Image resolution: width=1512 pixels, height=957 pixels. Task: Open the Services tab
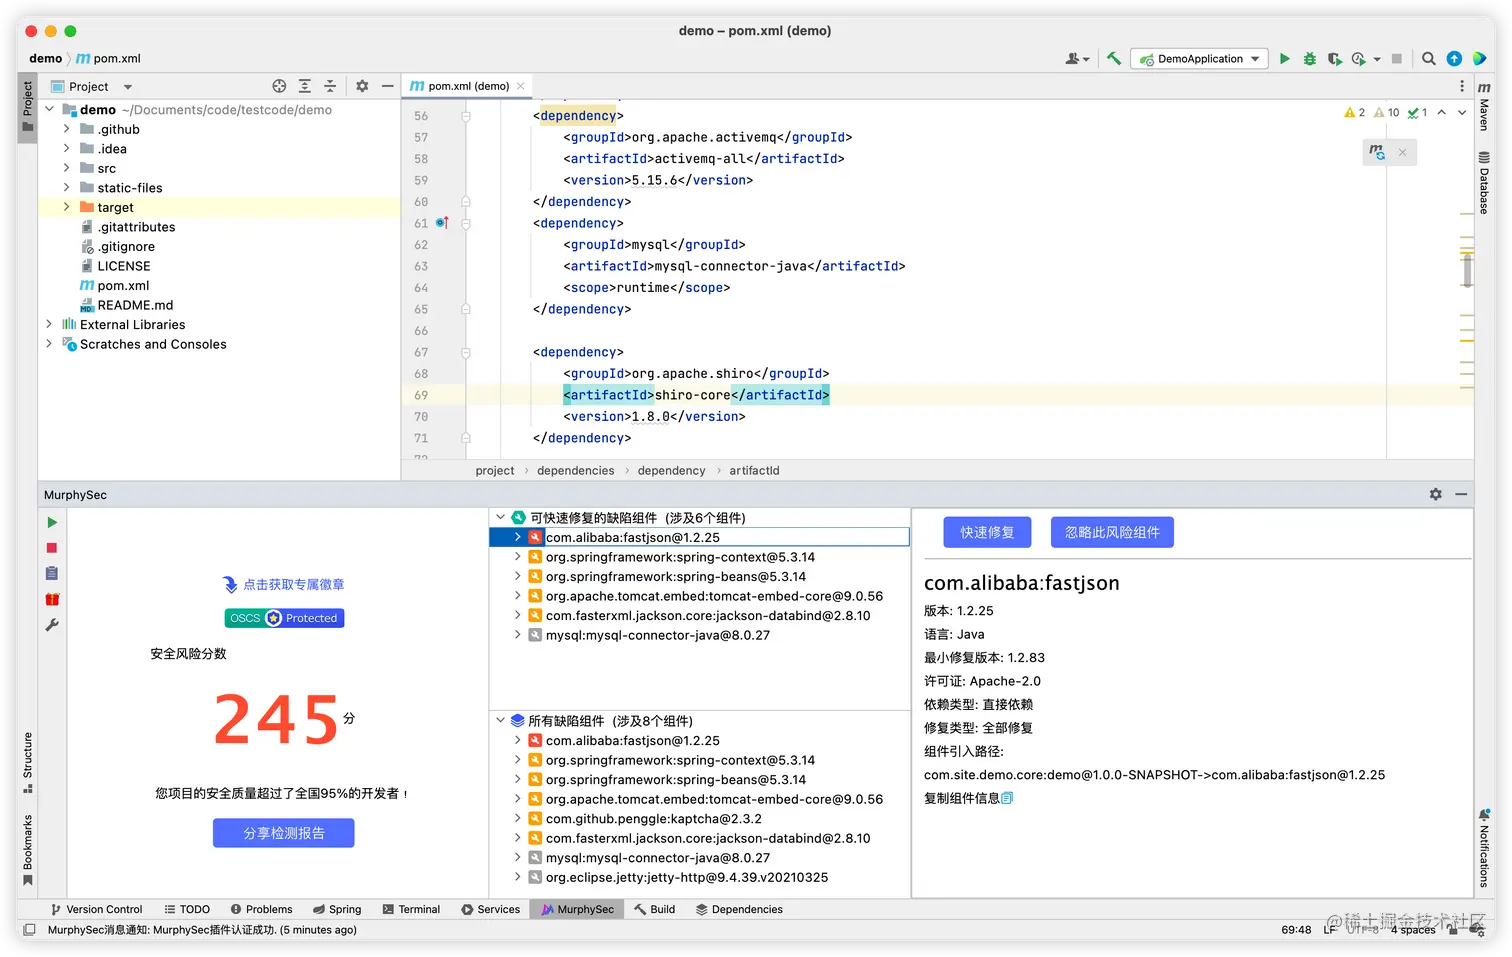click(x=490, y=909)
